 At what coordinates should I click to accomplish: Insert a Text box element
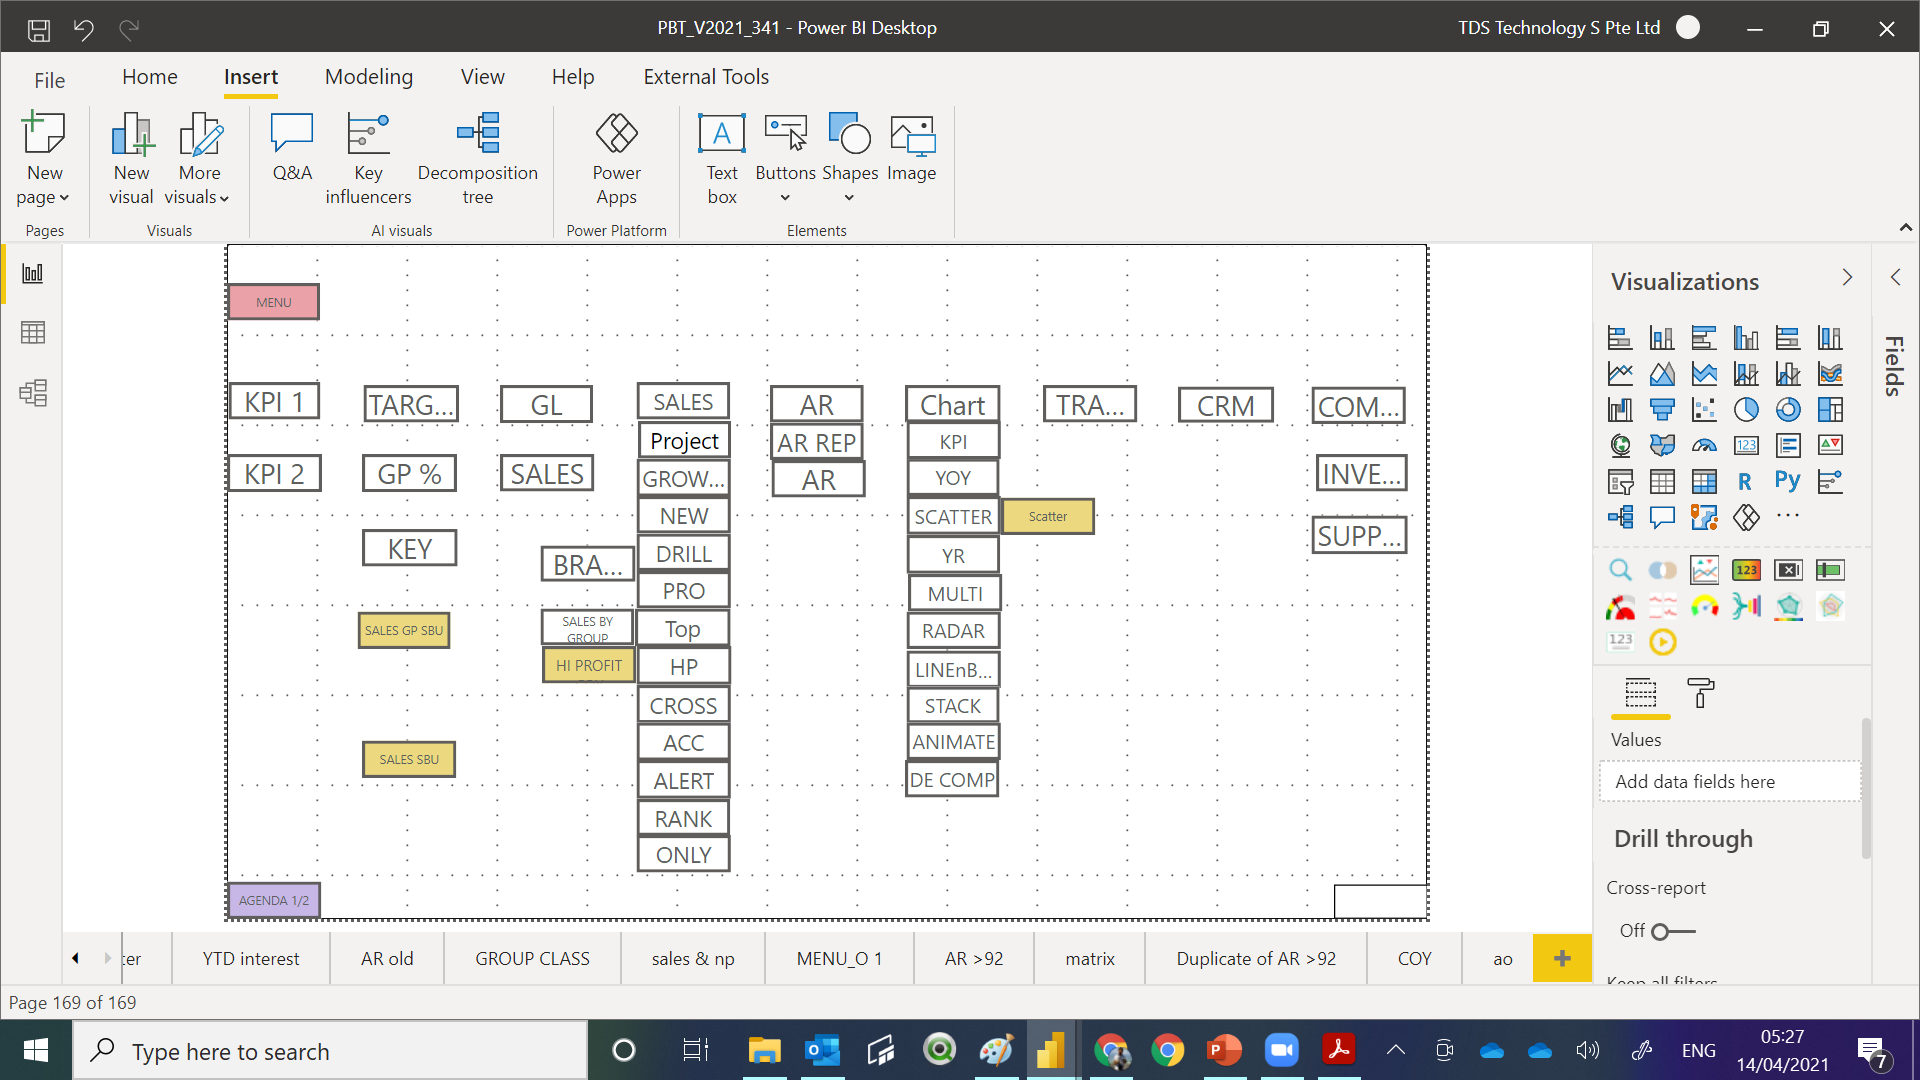point(722,159)
